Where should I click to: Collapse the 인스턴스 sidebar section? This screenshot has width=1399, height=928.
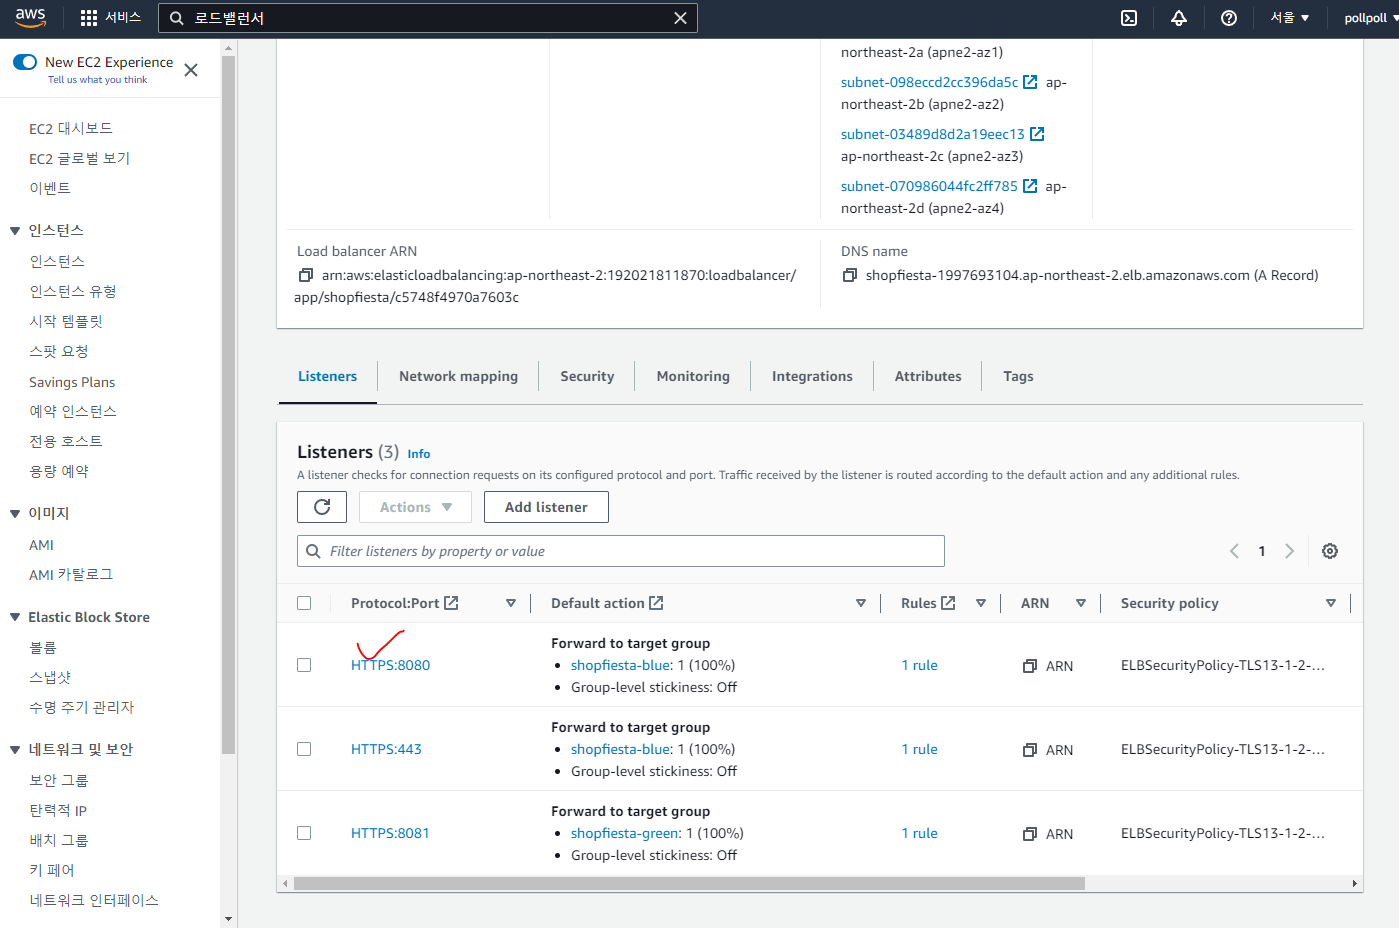[15, 231]
